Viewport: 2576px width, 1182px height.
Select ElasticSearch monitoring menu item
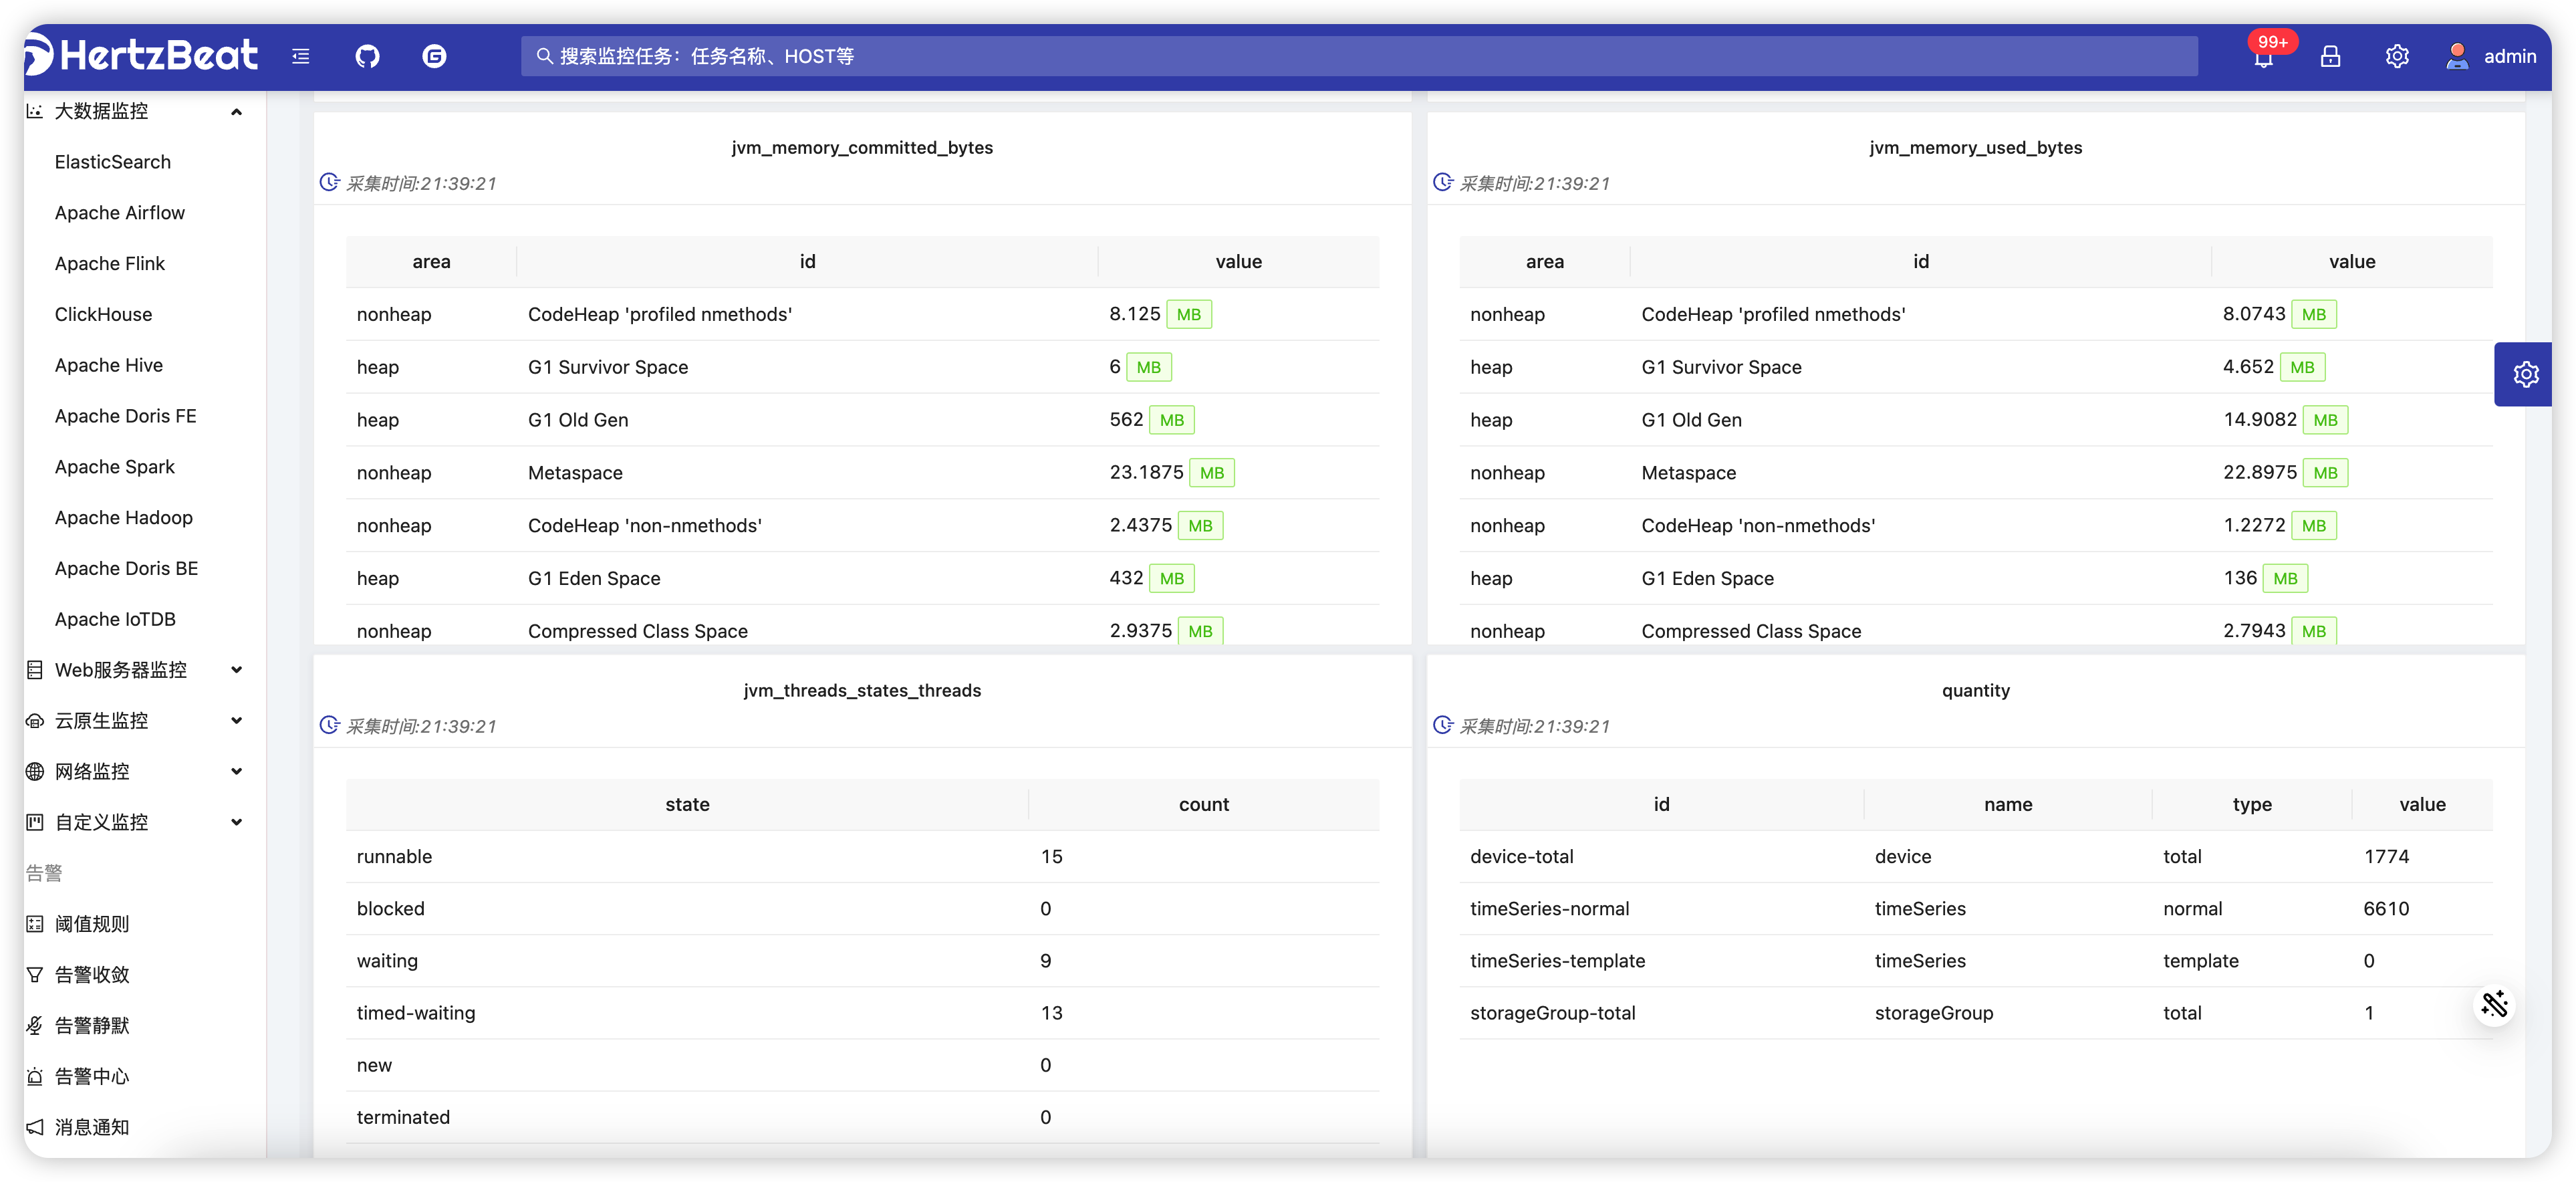click(x=113, y=162)
